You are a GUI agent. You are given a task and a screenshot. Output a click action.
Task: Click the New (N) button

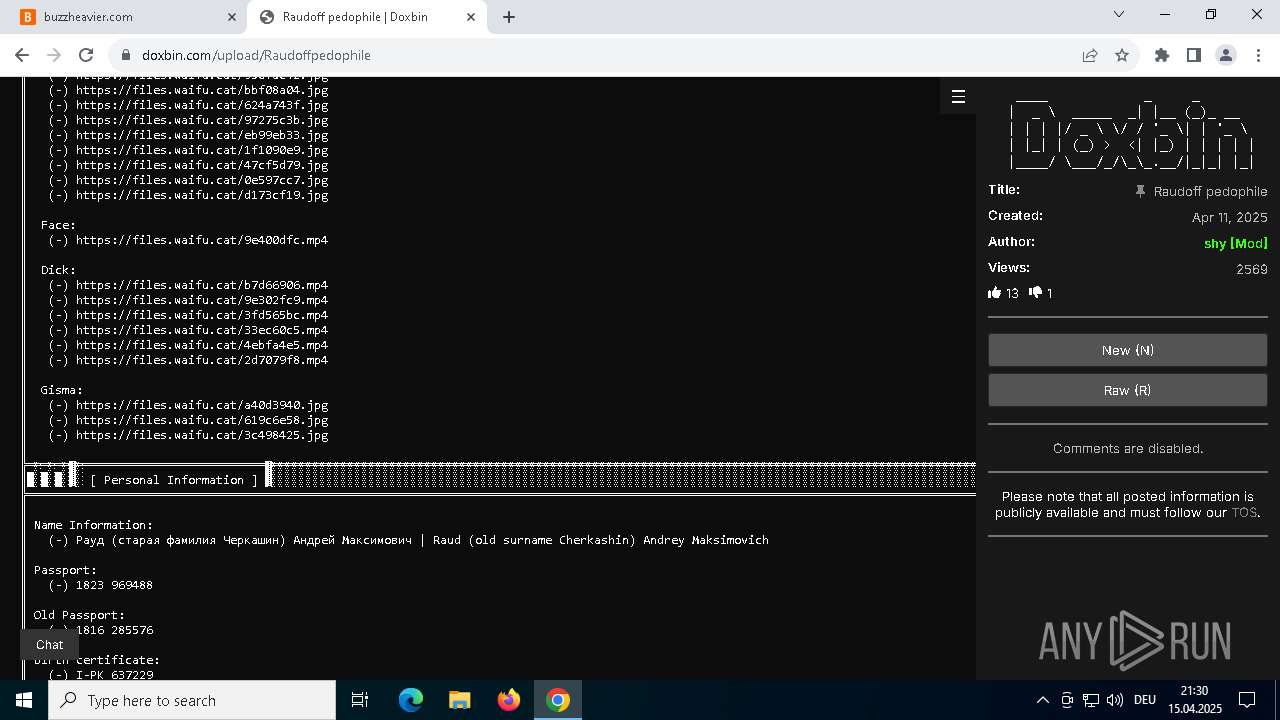(1127, 350)
